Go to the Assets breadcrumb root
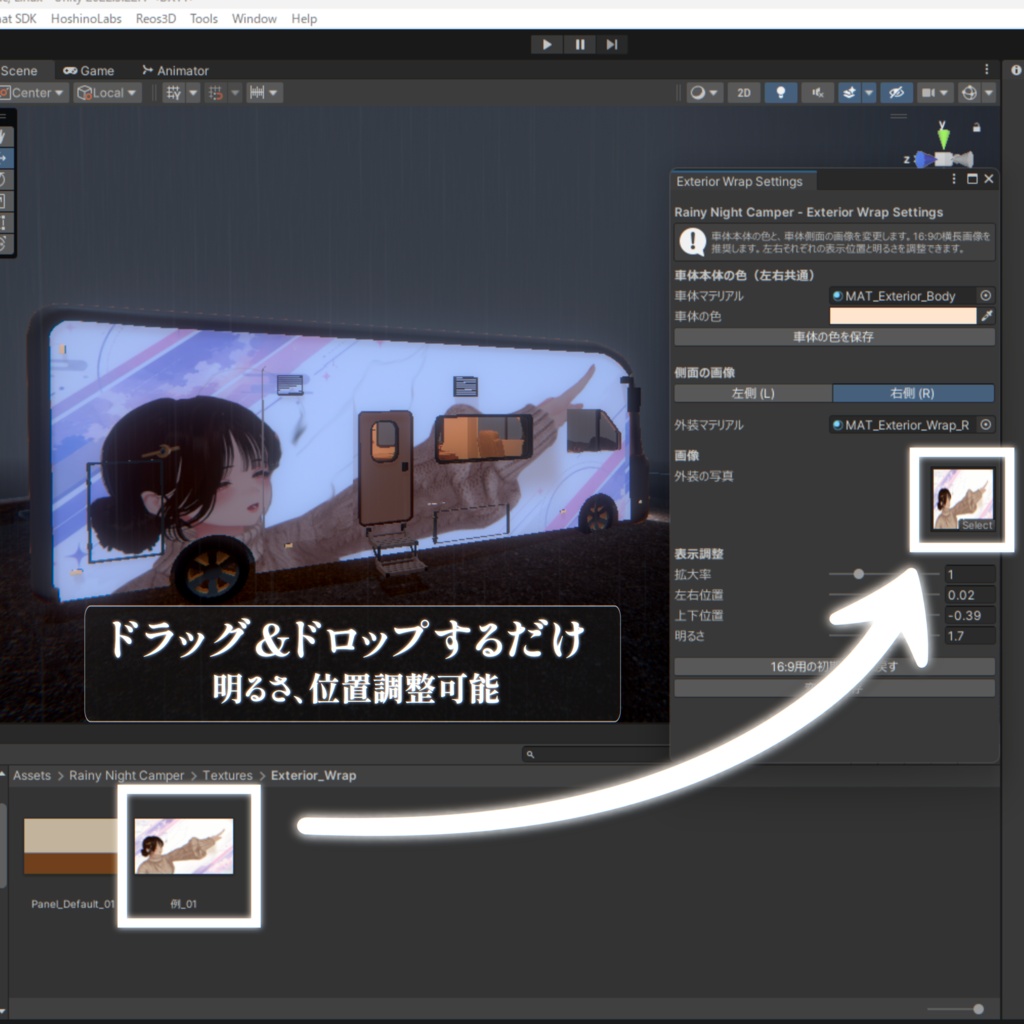The height and width of the screenshot is (1024, 1024). click(32, 775)
